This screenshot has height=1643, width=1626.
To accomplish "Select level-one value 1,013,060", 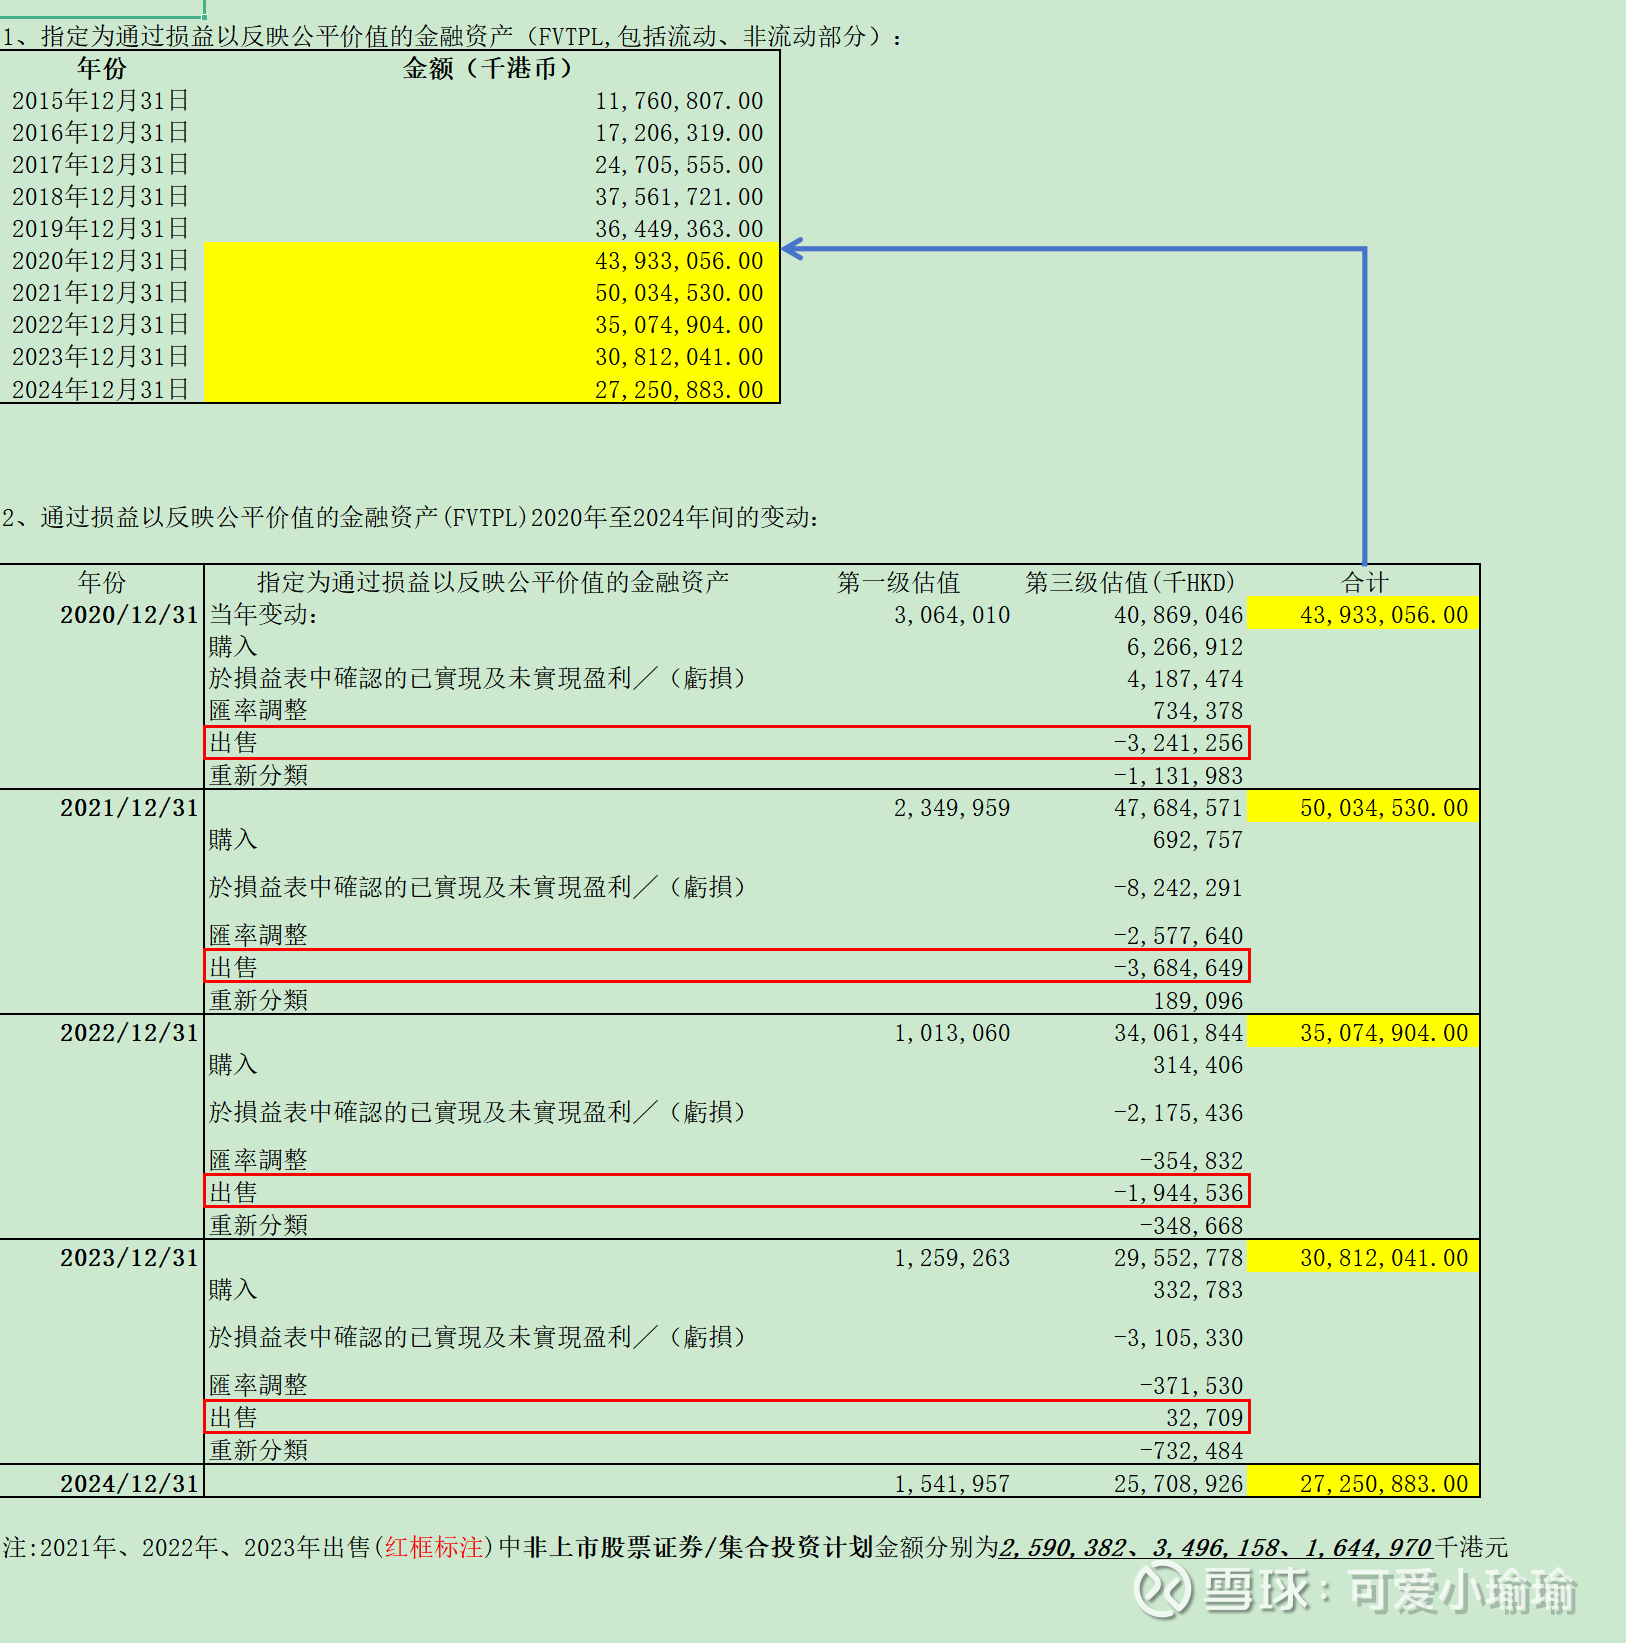I will point(952,1033).
